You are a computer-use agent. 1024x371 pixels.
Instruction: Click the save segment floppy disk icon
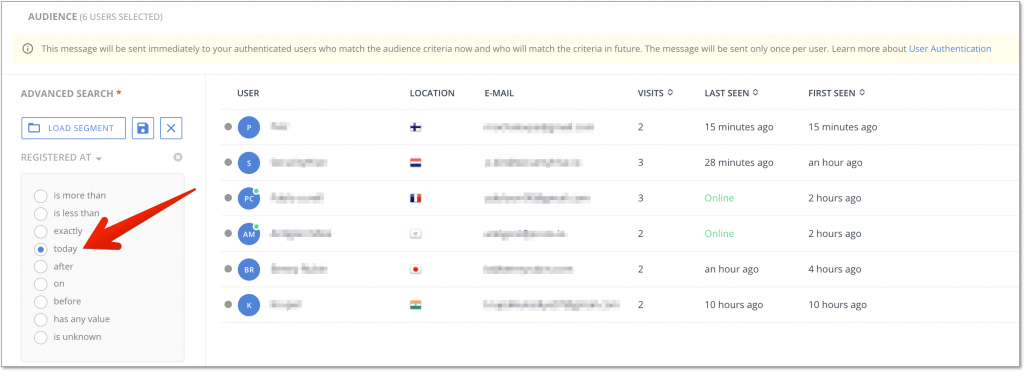click(143, 128)
